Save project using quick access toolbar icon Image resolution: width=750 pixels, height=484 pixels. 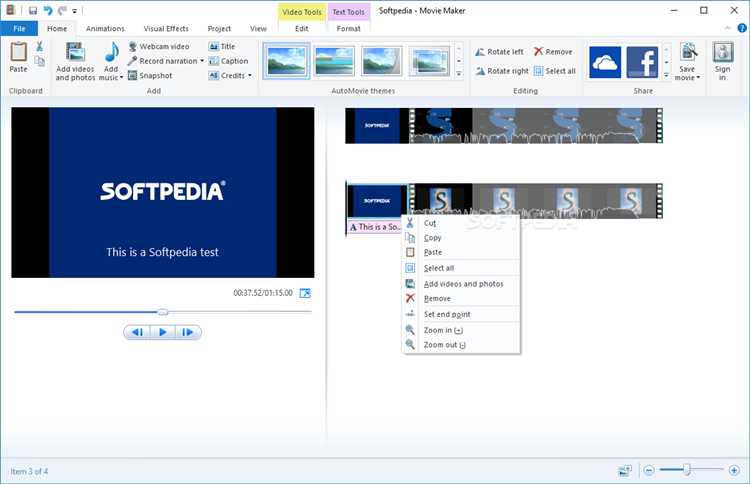[x=33, y=11]
